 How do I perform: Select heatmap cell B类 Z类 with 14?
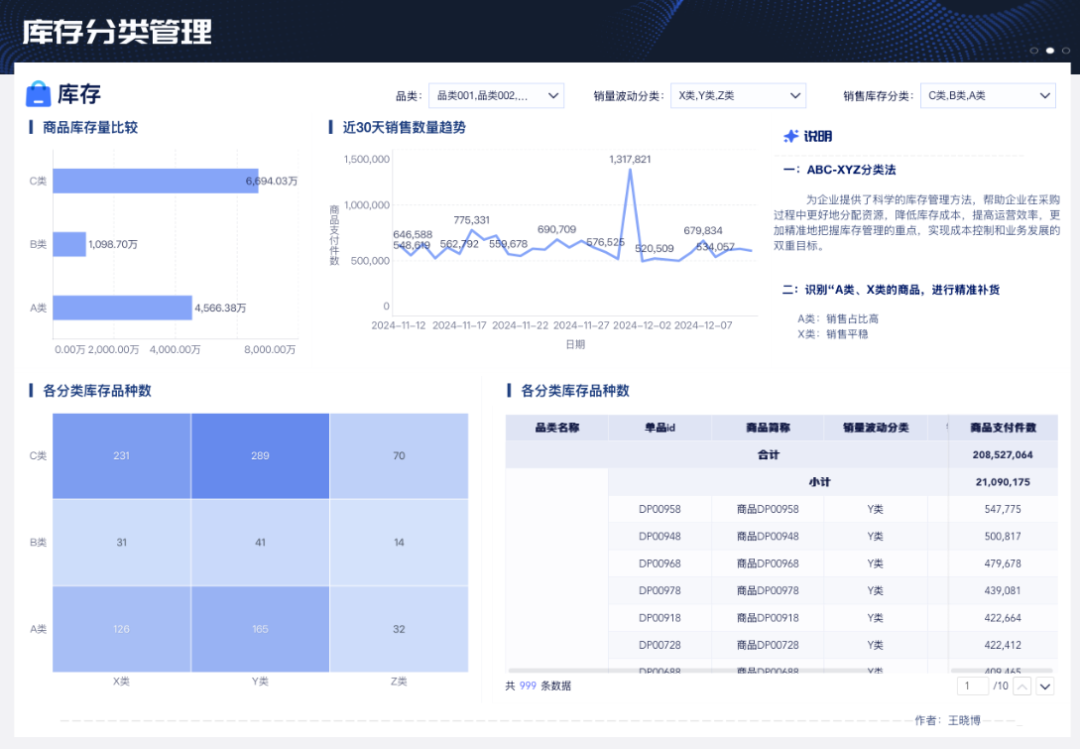[x=399, y=542]
